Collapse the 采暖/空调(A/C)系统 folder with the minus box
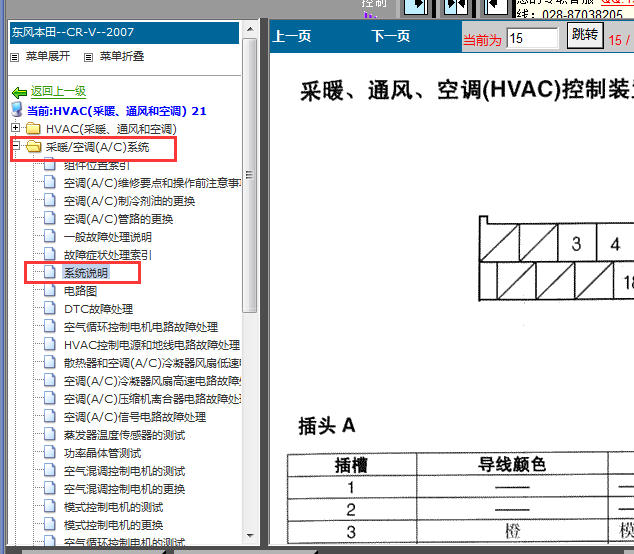 (15, 146)
